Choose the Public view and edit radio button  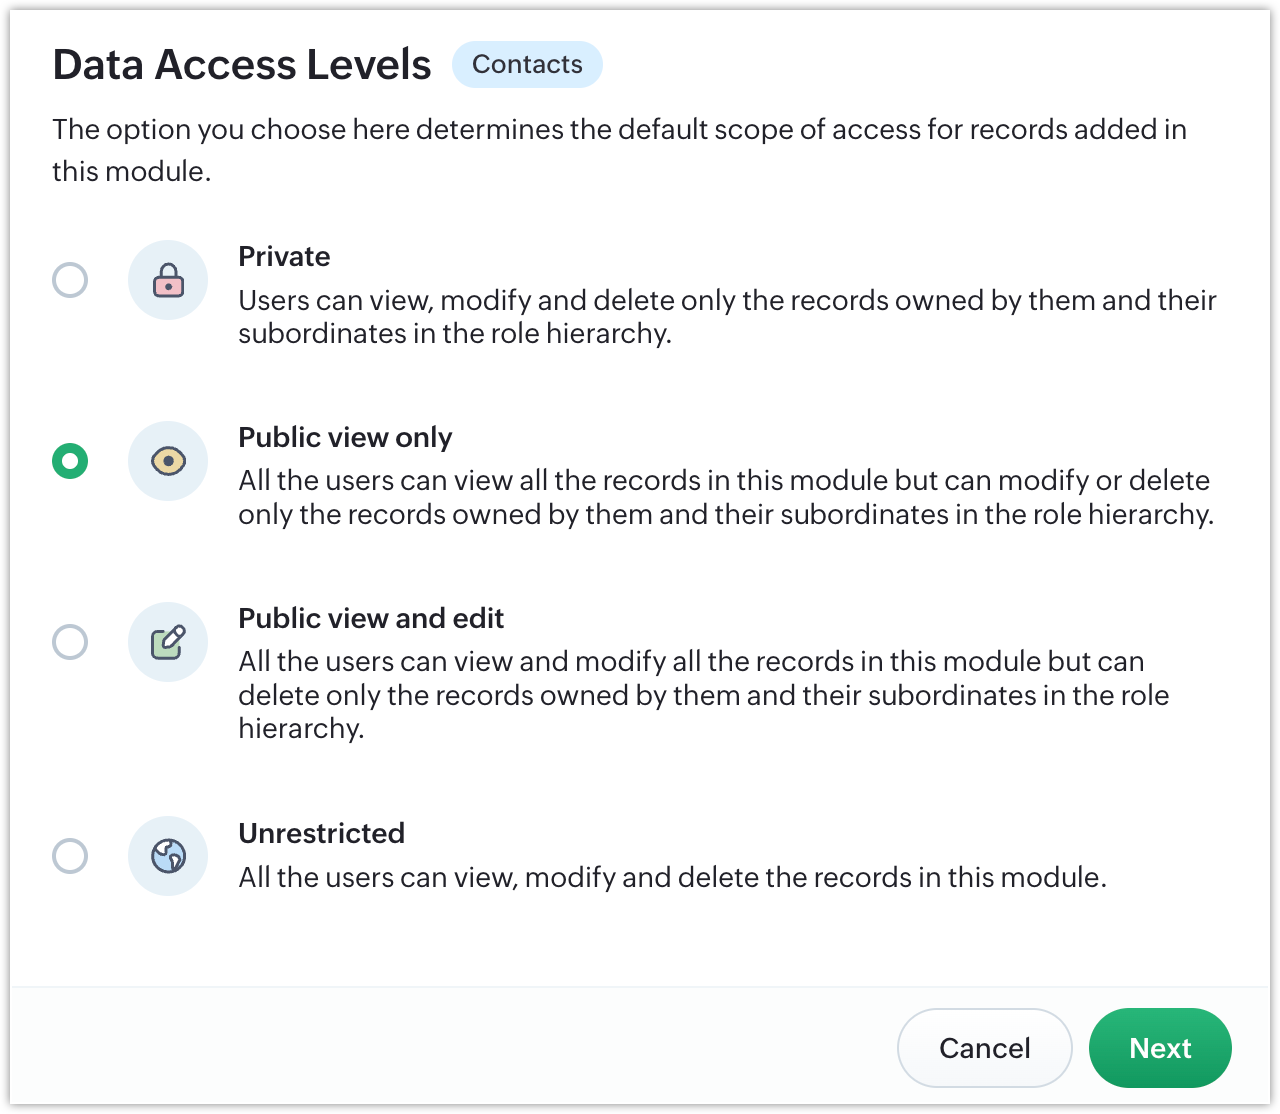[x=70, y=642]
